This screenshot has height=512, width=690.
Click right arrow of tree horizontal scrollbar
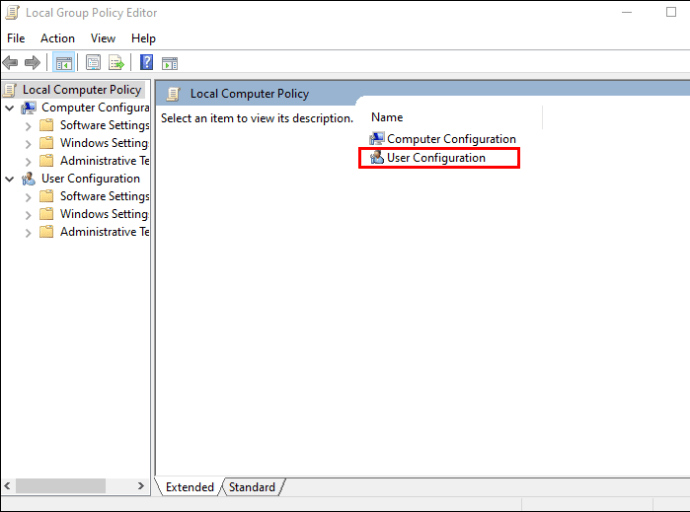click(141, 486)
